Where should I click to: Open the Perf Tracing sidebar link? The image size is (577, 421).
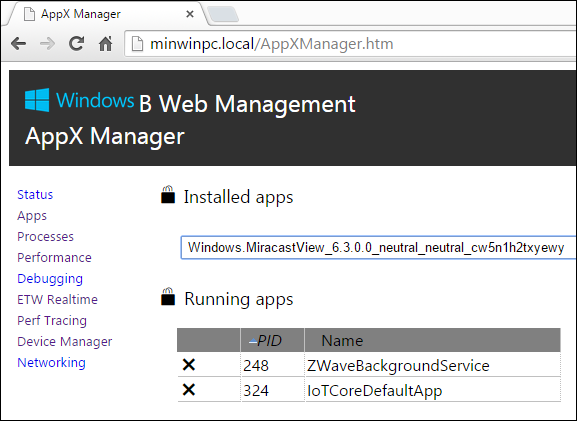point(52,321)
